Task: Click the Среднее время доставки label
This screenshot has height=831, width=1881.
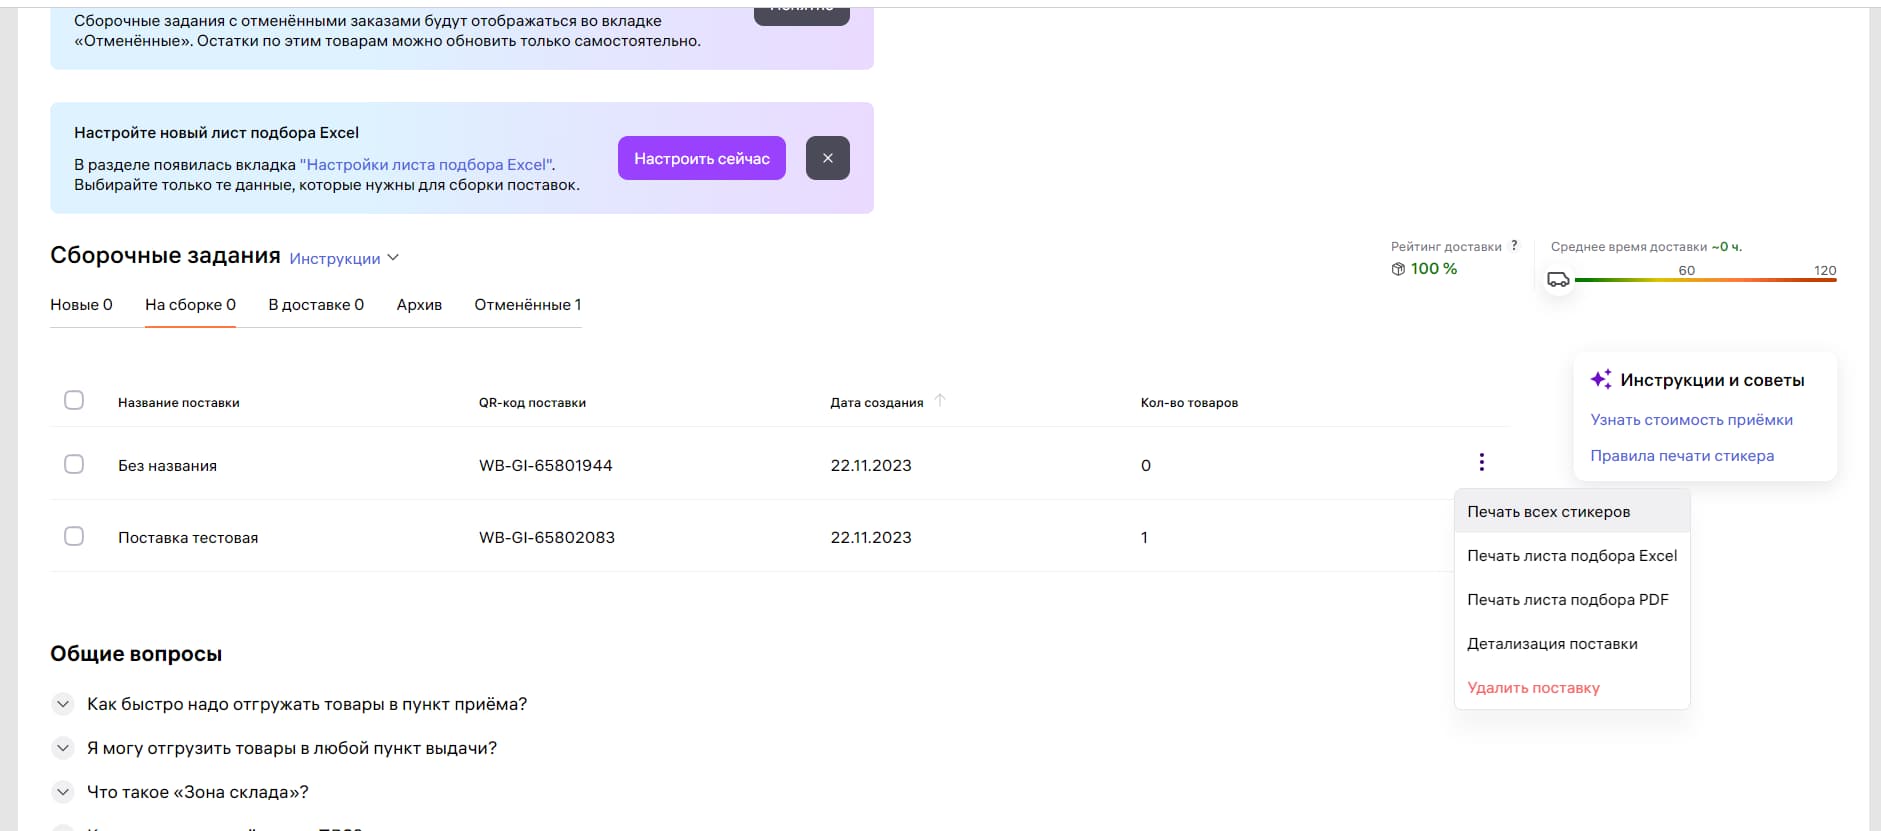Action: 1628,246
